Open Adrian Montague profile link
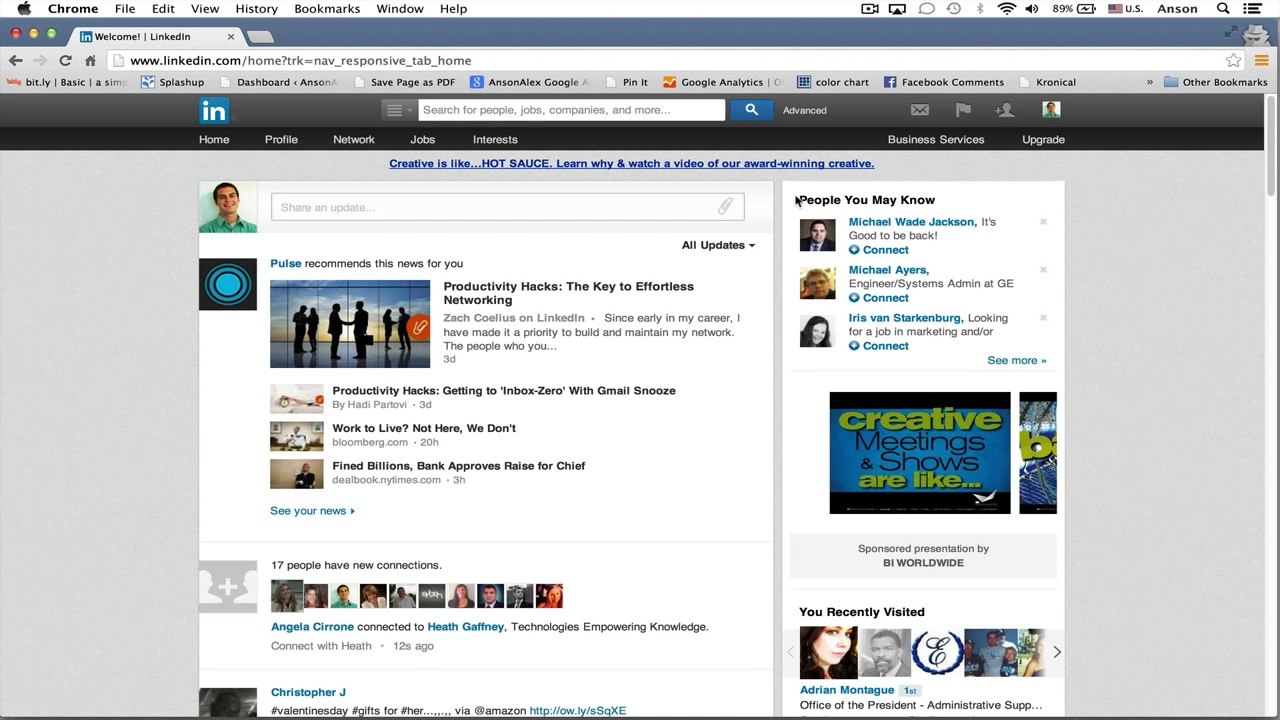Screen dimensions: 1280x720 [x=846, y=690]
